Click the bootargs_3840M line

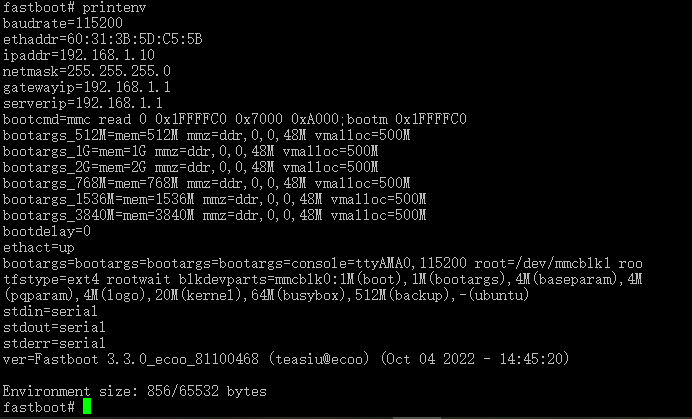(x=214, y=215)
